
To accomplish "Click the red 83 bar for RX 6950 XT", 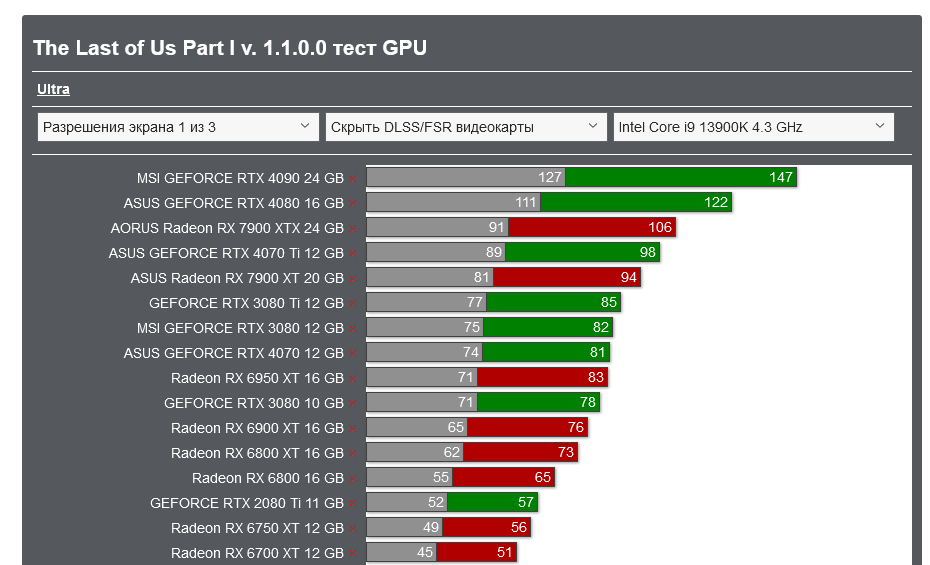I will pos(543,377).
